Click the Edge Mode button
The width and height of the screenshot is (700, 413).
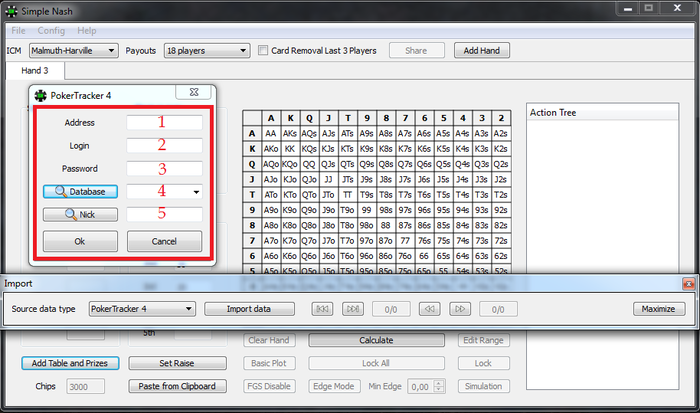click(x=334, y=386)
